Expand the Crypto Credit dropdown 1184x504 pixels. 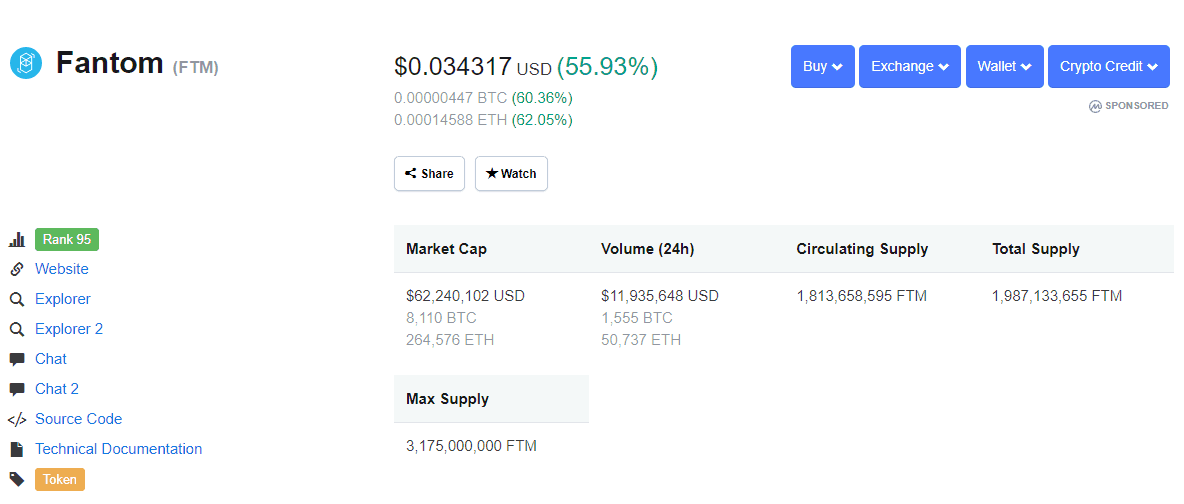tap(1108, 67)
